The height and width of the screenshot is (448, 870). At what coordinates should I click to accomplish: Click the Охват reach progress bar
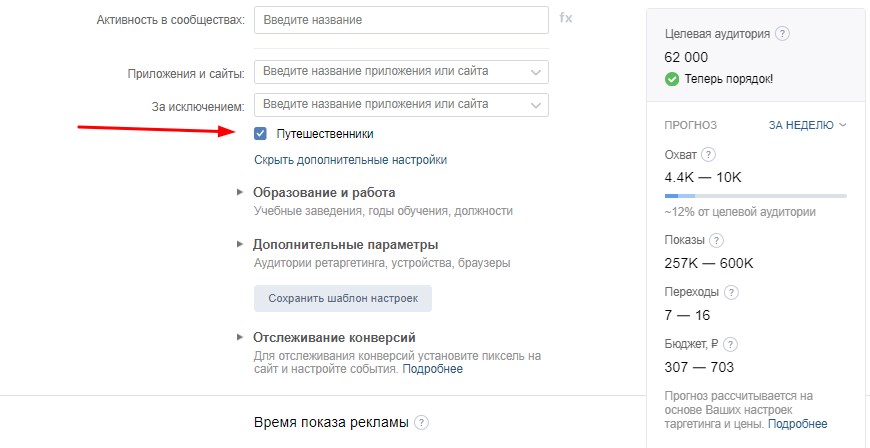click(755, 196)
